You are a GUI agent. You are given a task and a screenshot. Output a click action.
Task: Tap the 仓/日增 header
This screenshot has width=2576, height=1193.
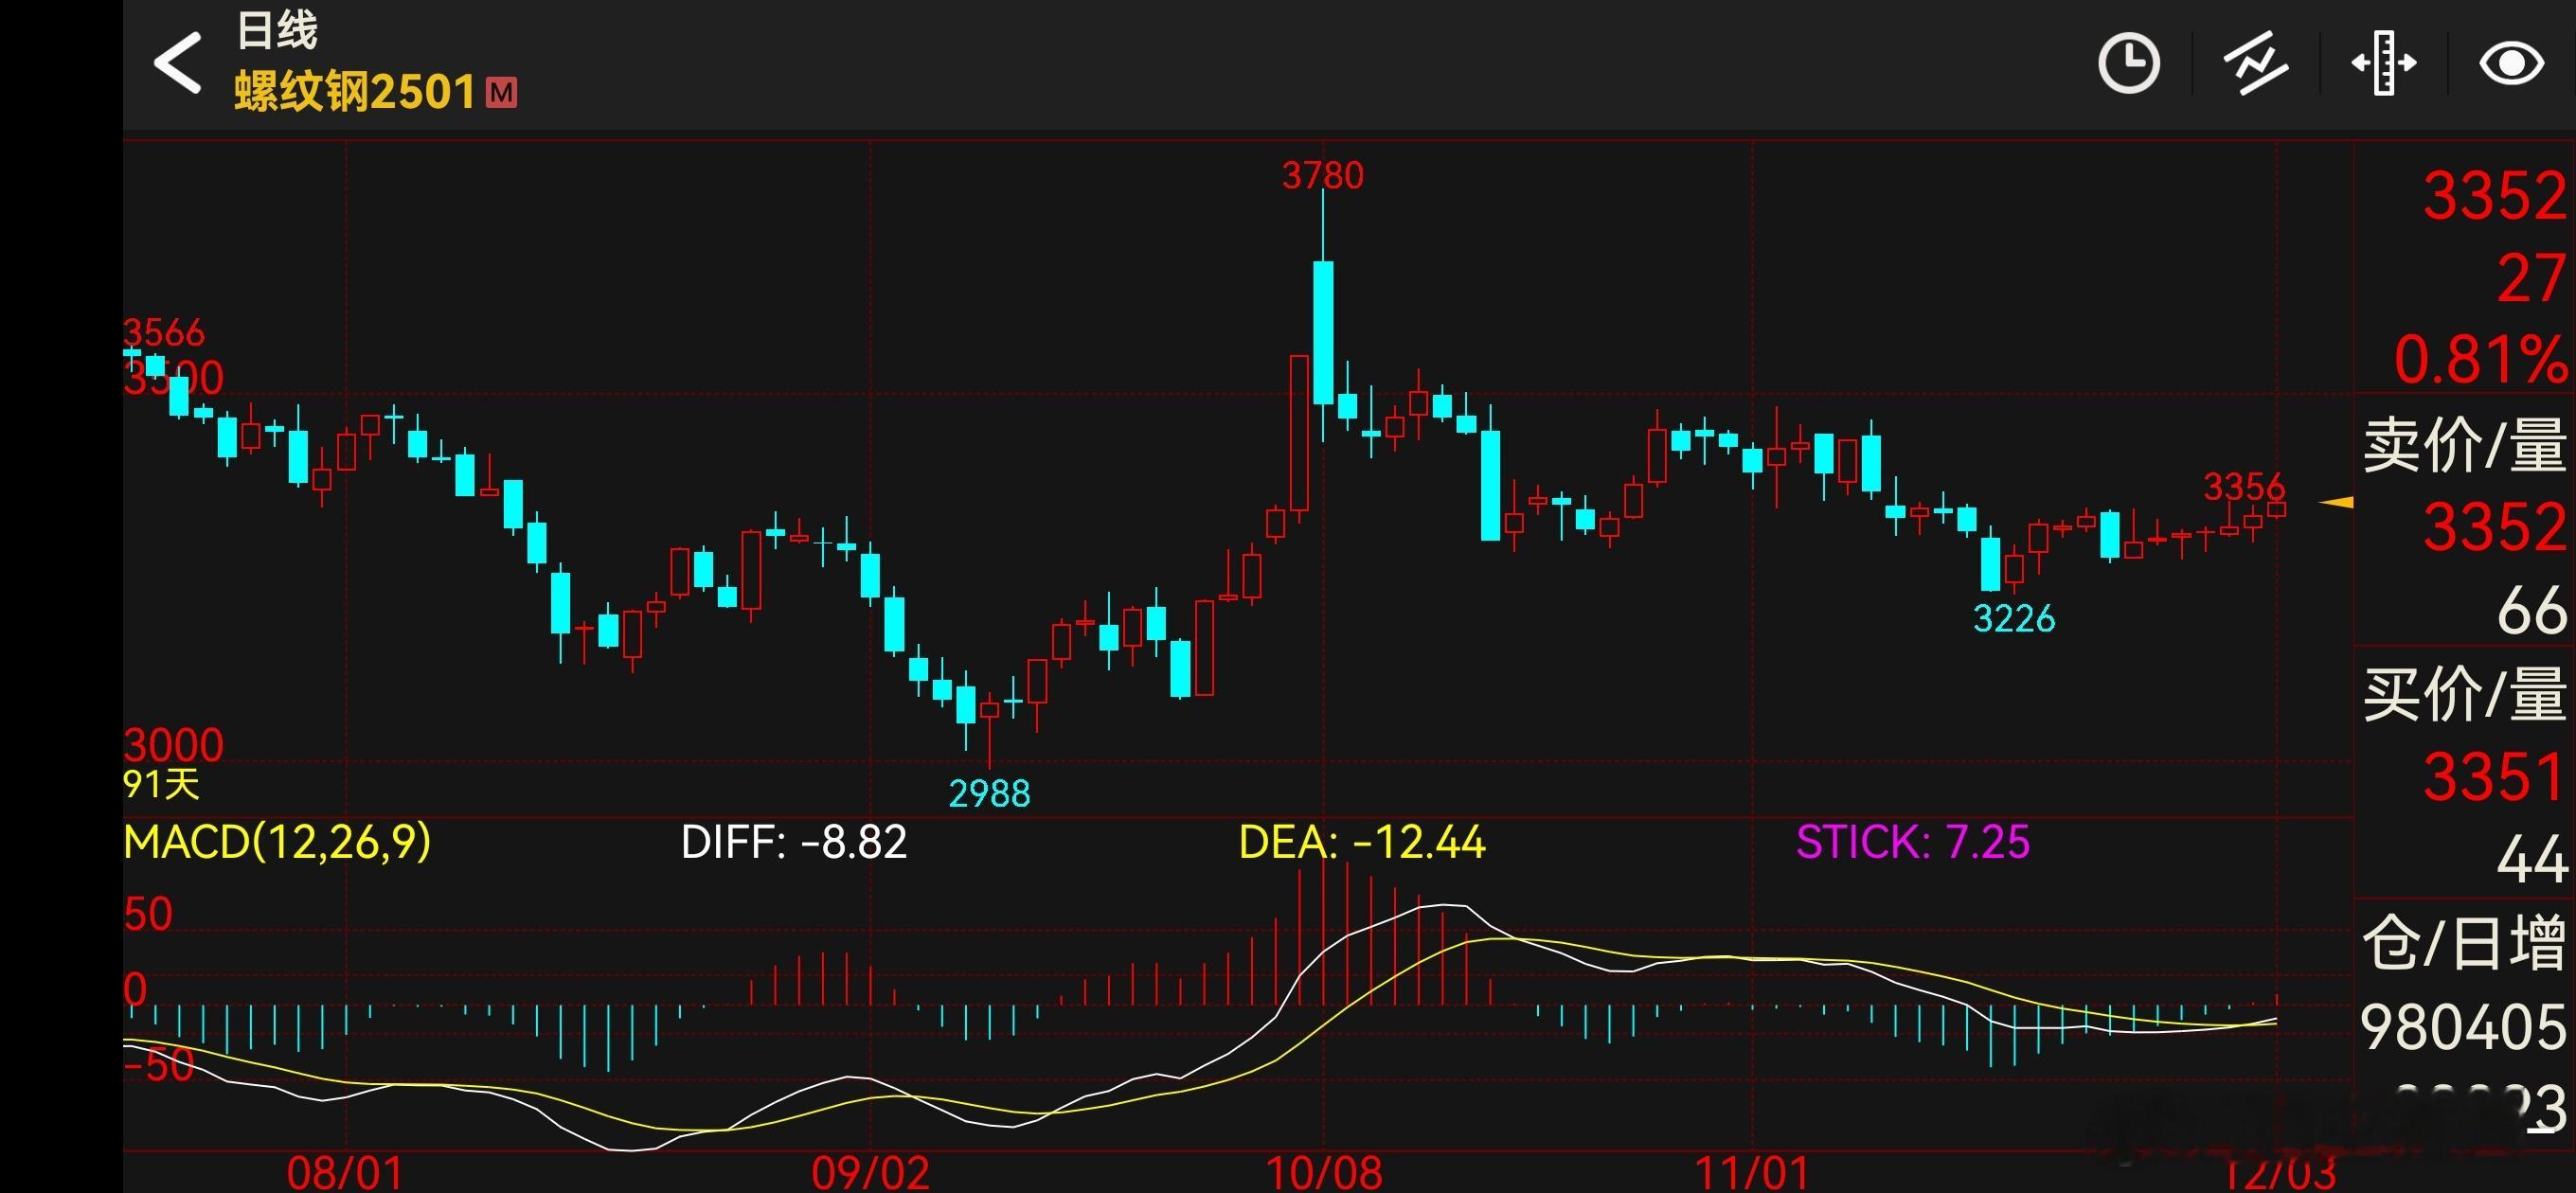[x=2465, y=943]
